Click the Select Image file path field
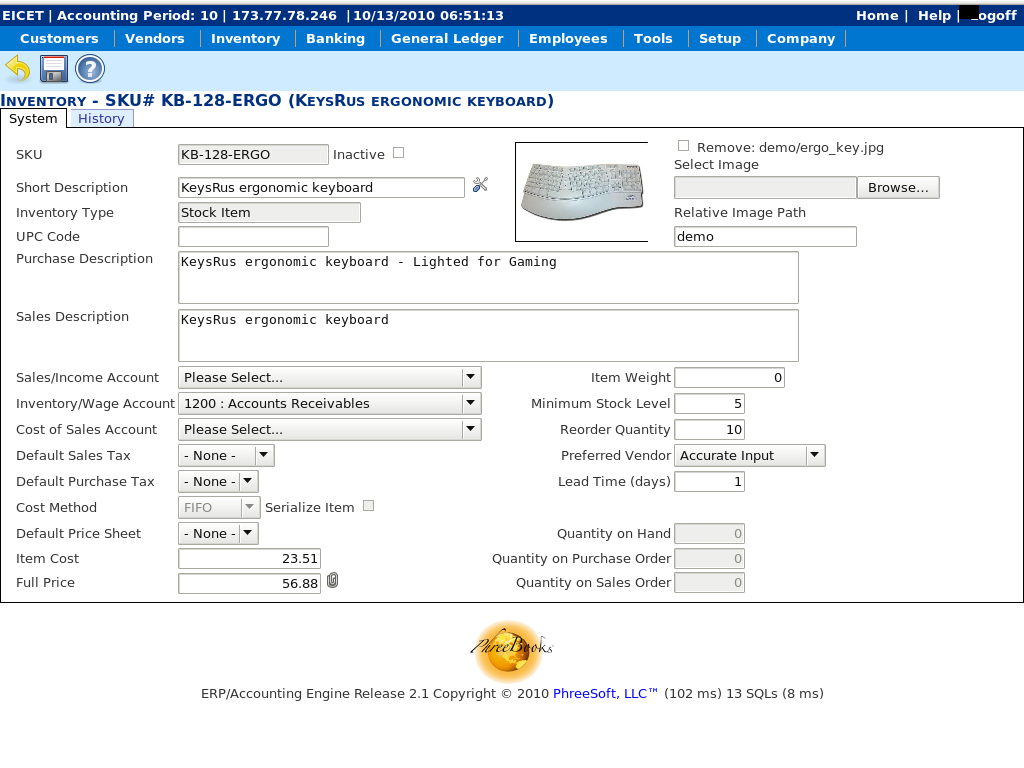The image size is (1024, 768). pos(765,187)
